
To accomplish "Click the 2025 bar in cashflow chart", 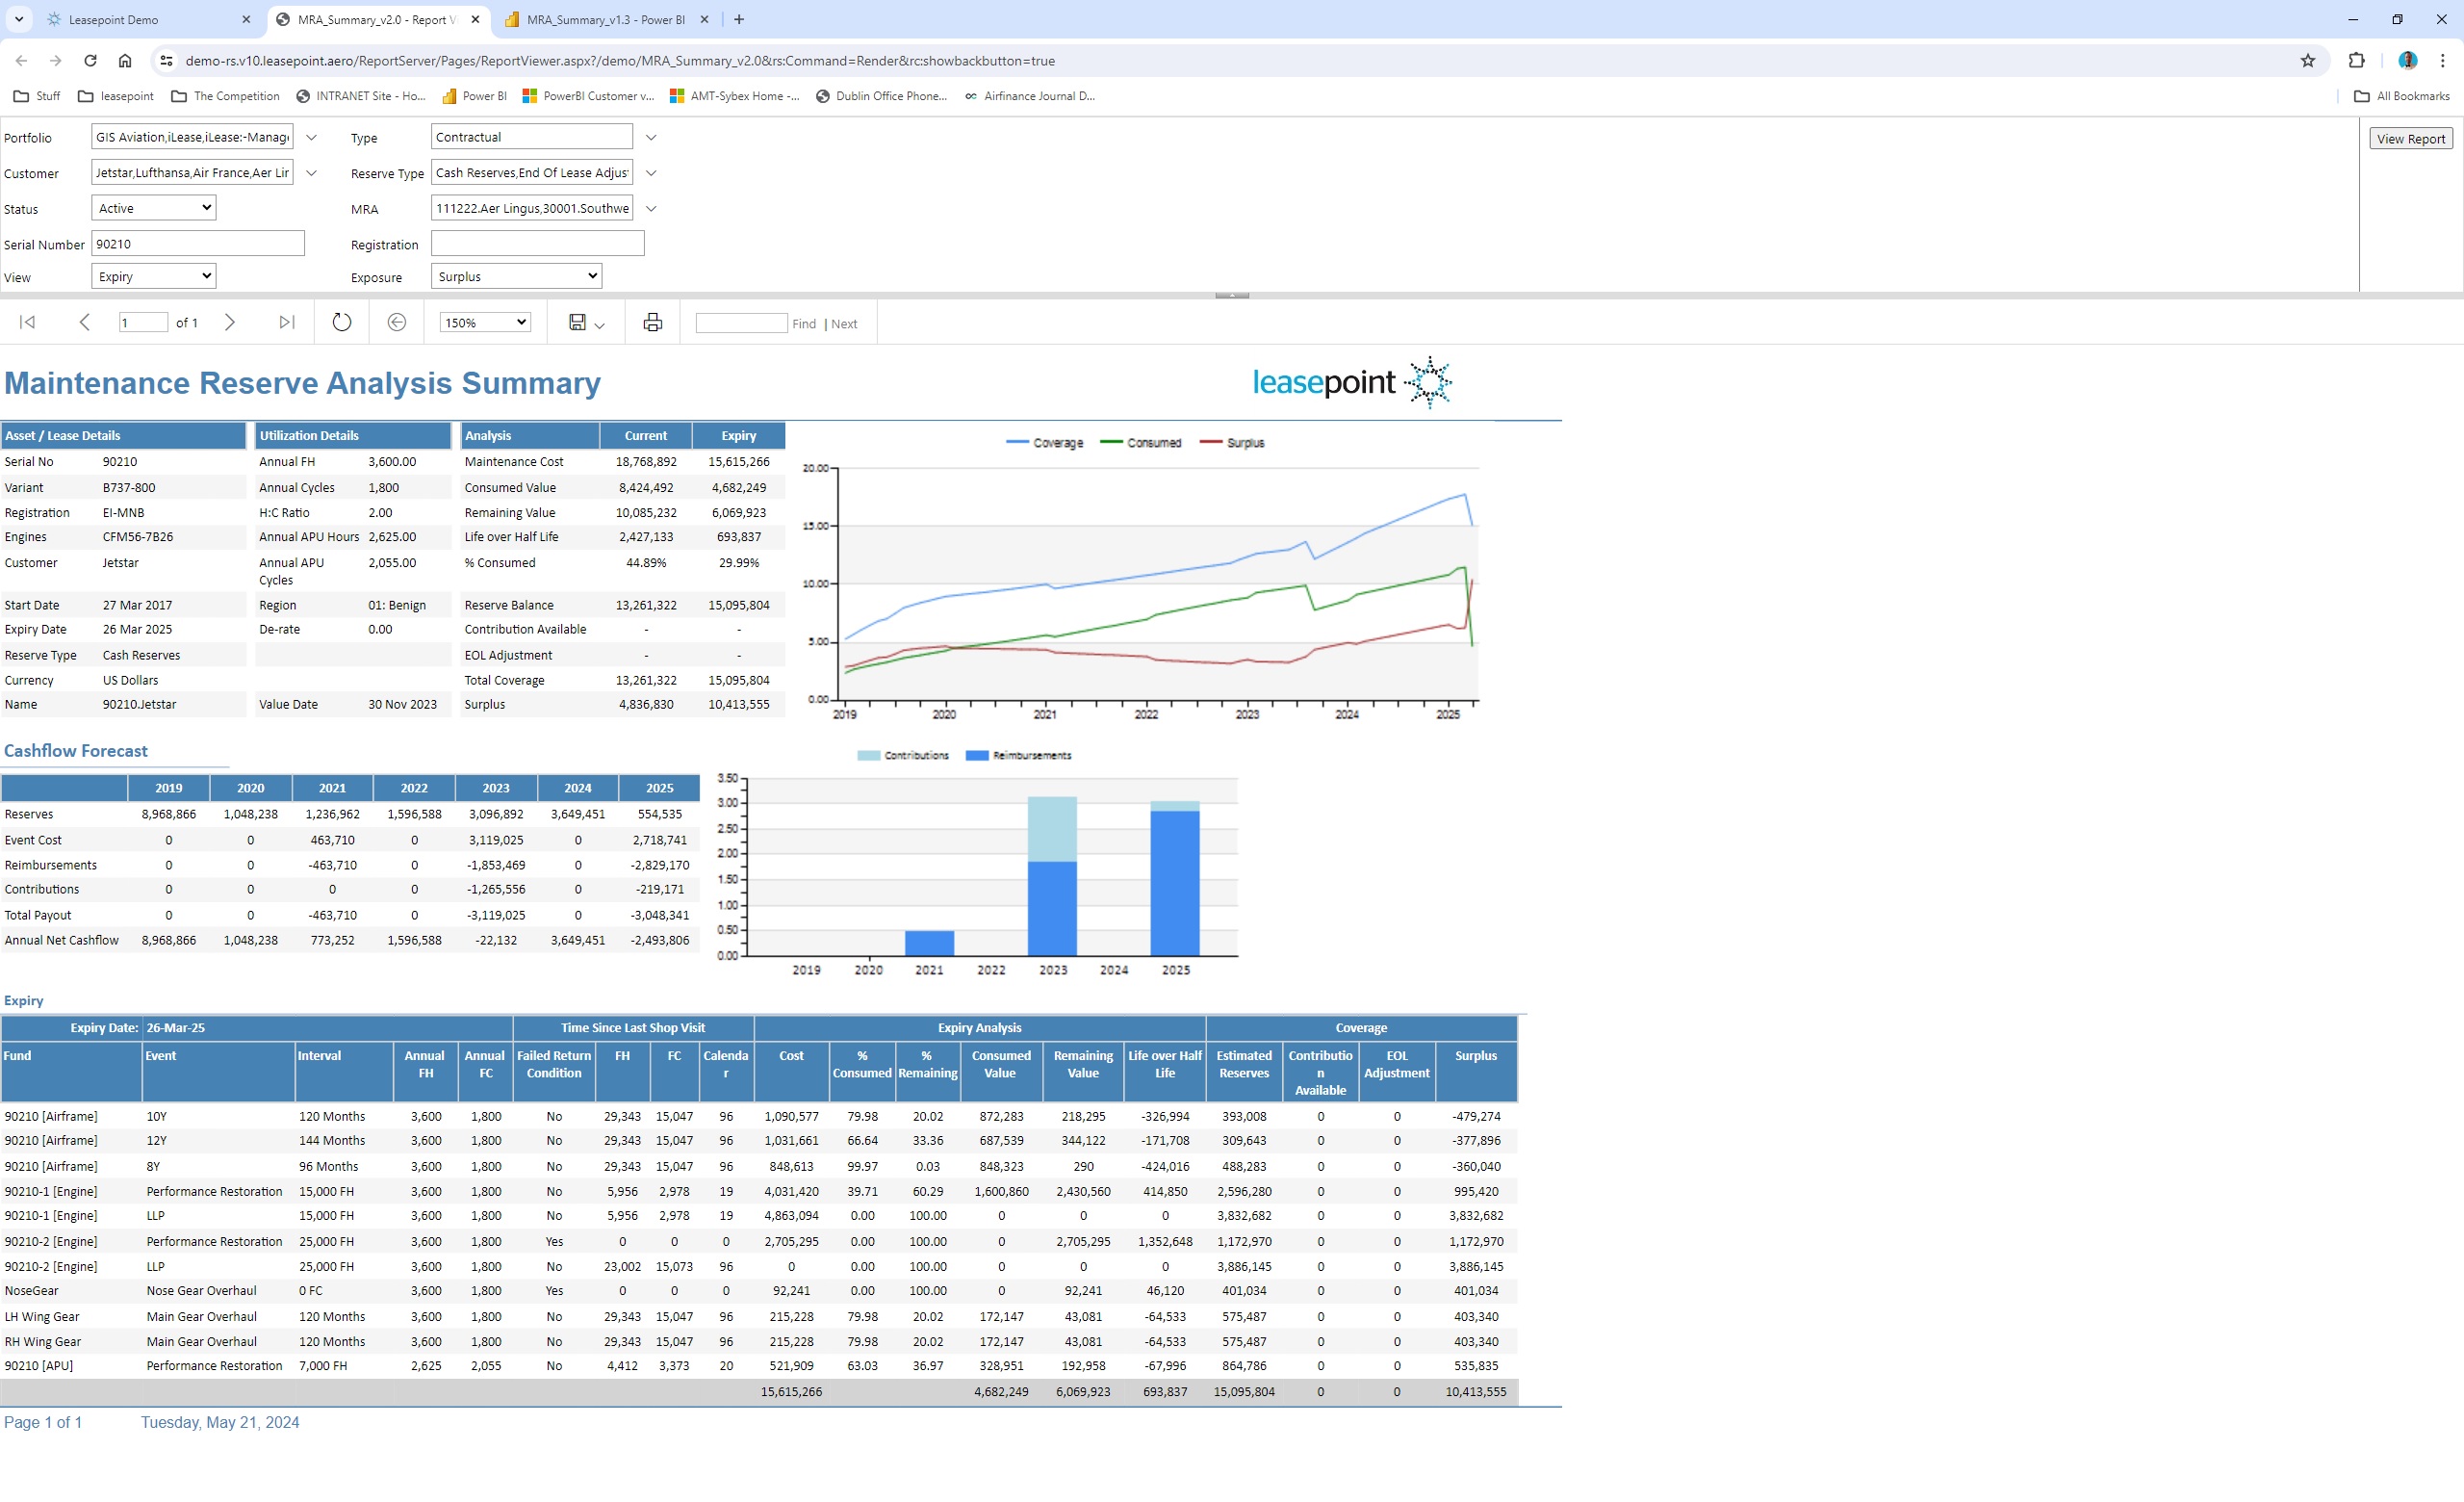I will [1175, 878].
